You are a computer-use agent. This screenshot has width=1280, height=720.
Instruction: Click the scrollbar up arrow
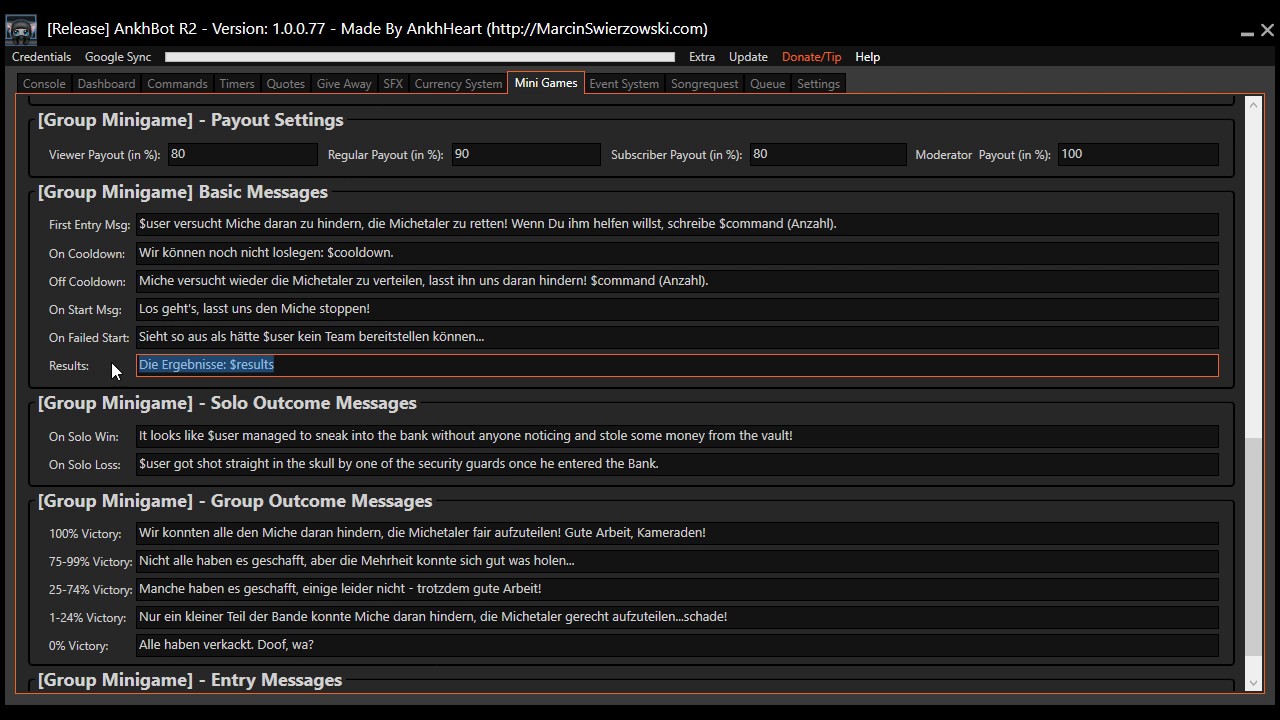pyautogui.click(x=1254, y=103)
